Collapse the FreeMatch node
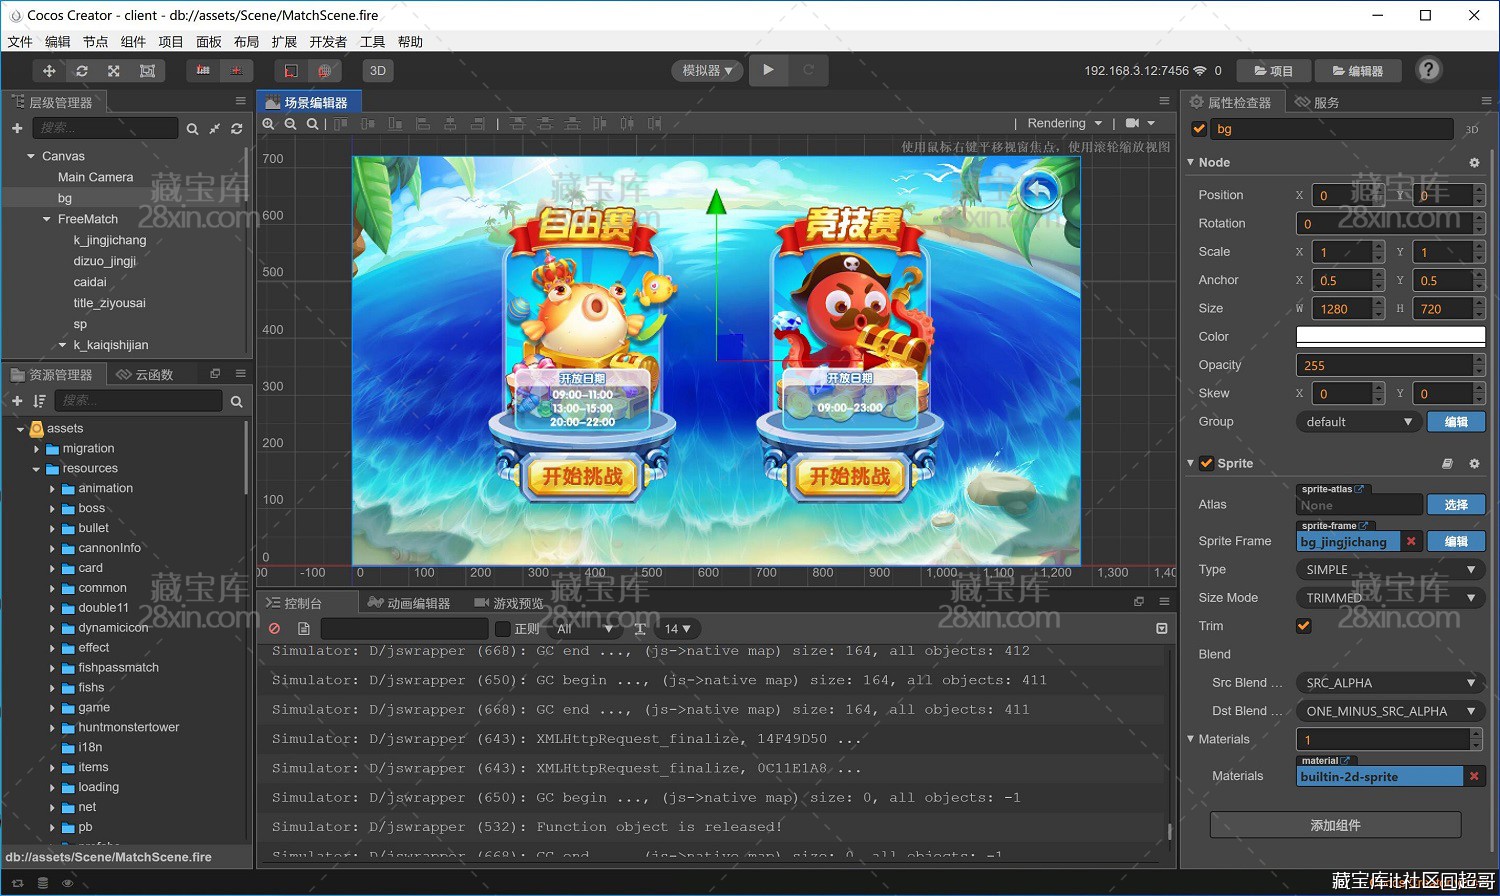The width and height of the screenshot is (1500, 896). pyautogui.click(x=46, y=219)
